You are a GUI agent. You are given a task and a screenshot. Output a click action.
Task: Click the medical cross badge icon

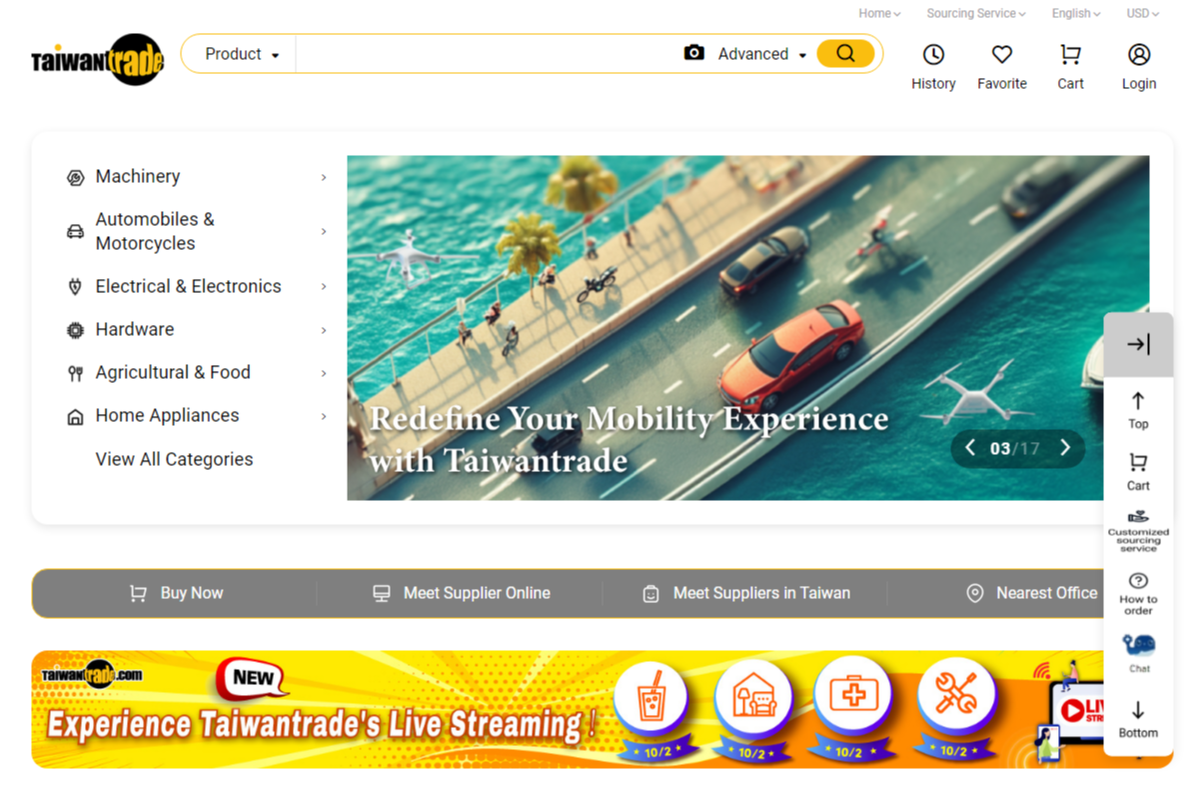pos(853,696)
